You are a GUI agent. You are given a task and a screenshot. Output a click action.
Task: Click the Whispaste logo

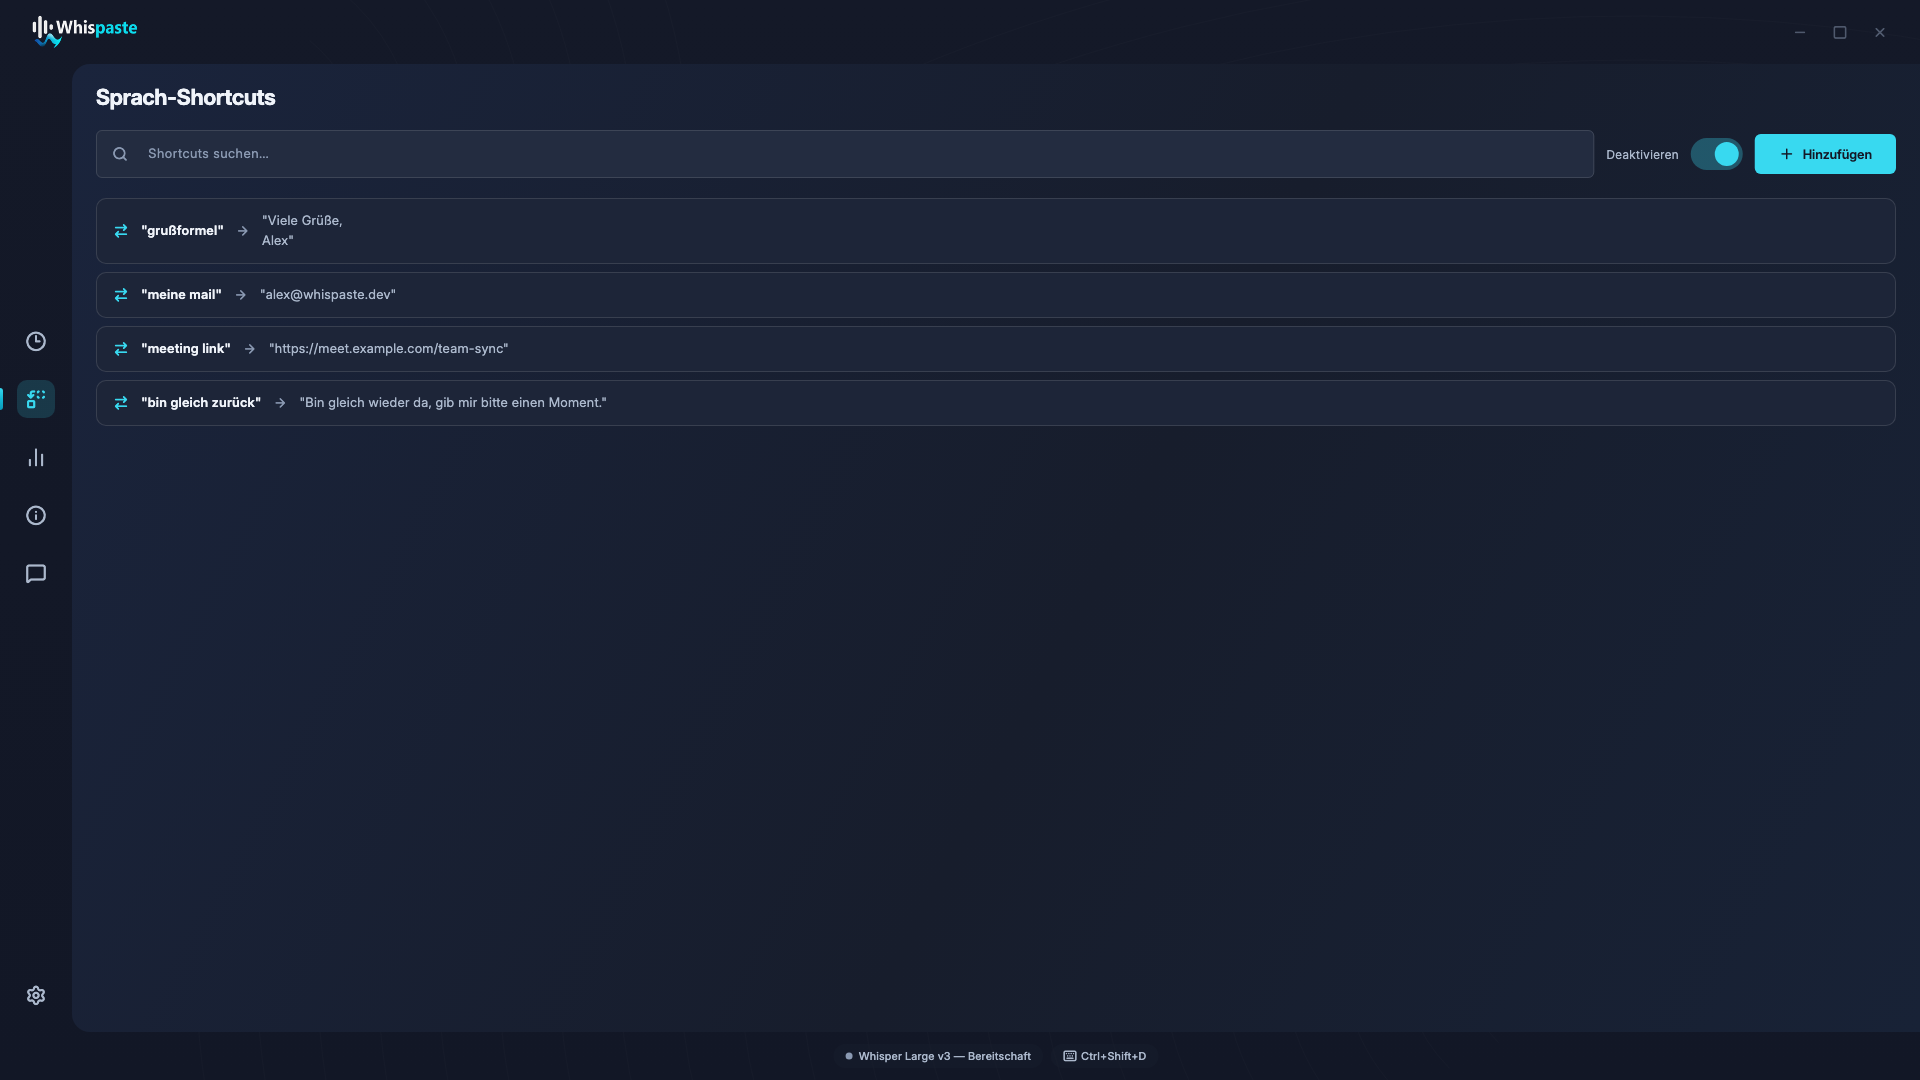pos(85,31)
